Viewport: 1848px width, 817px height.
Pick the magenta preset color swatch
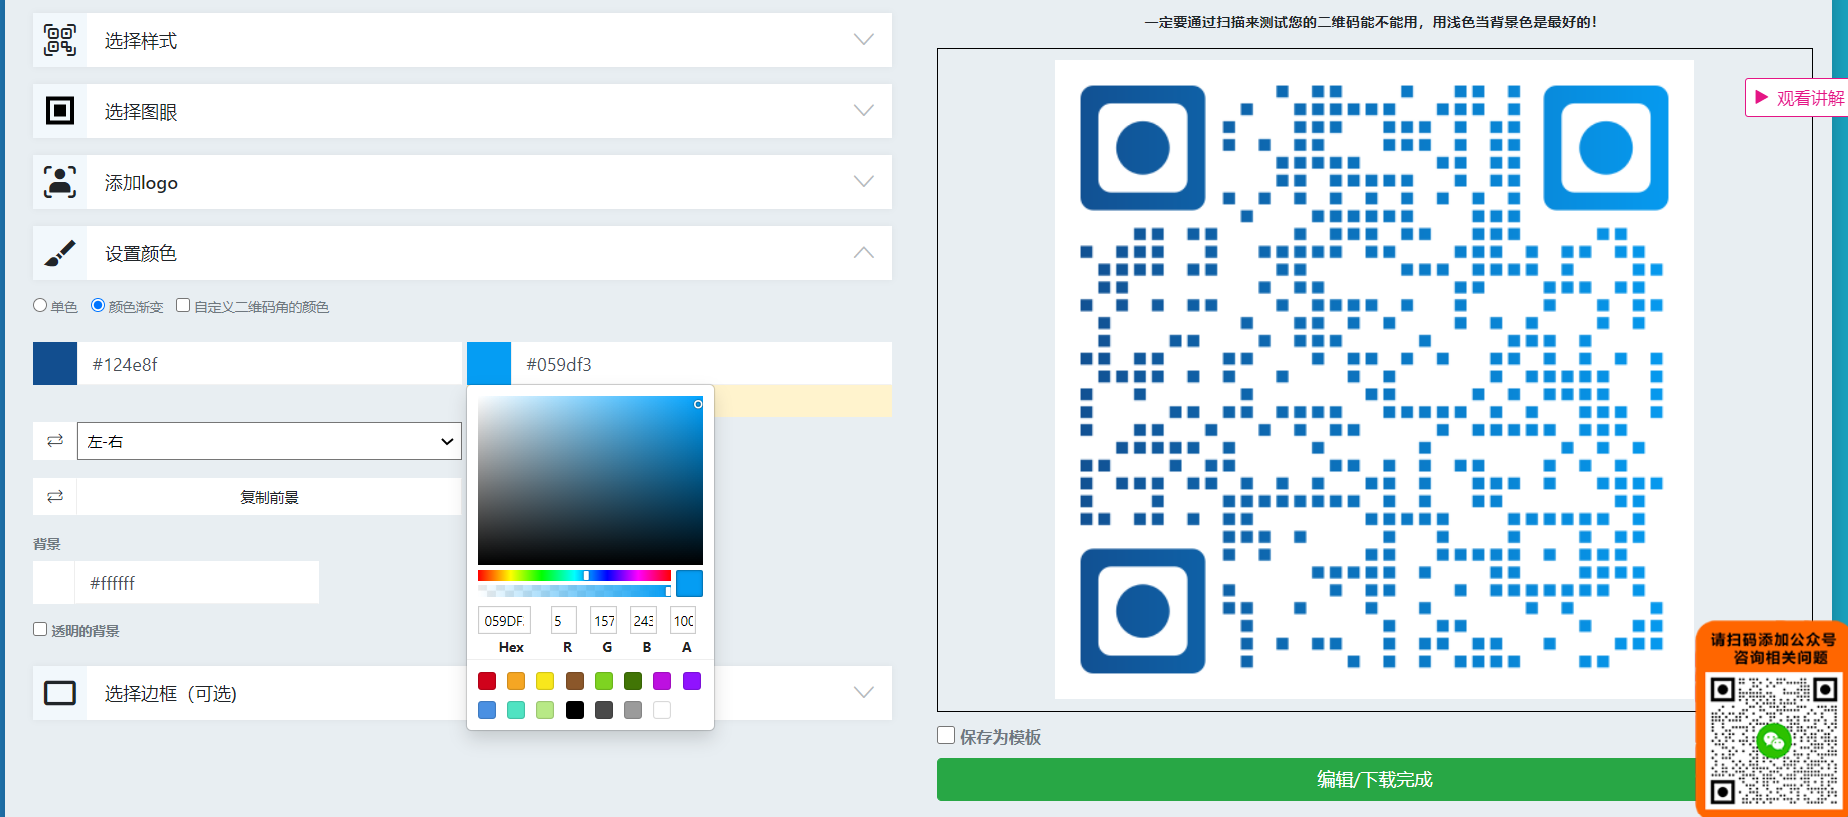pyautogui.click(x=662, y=681)
